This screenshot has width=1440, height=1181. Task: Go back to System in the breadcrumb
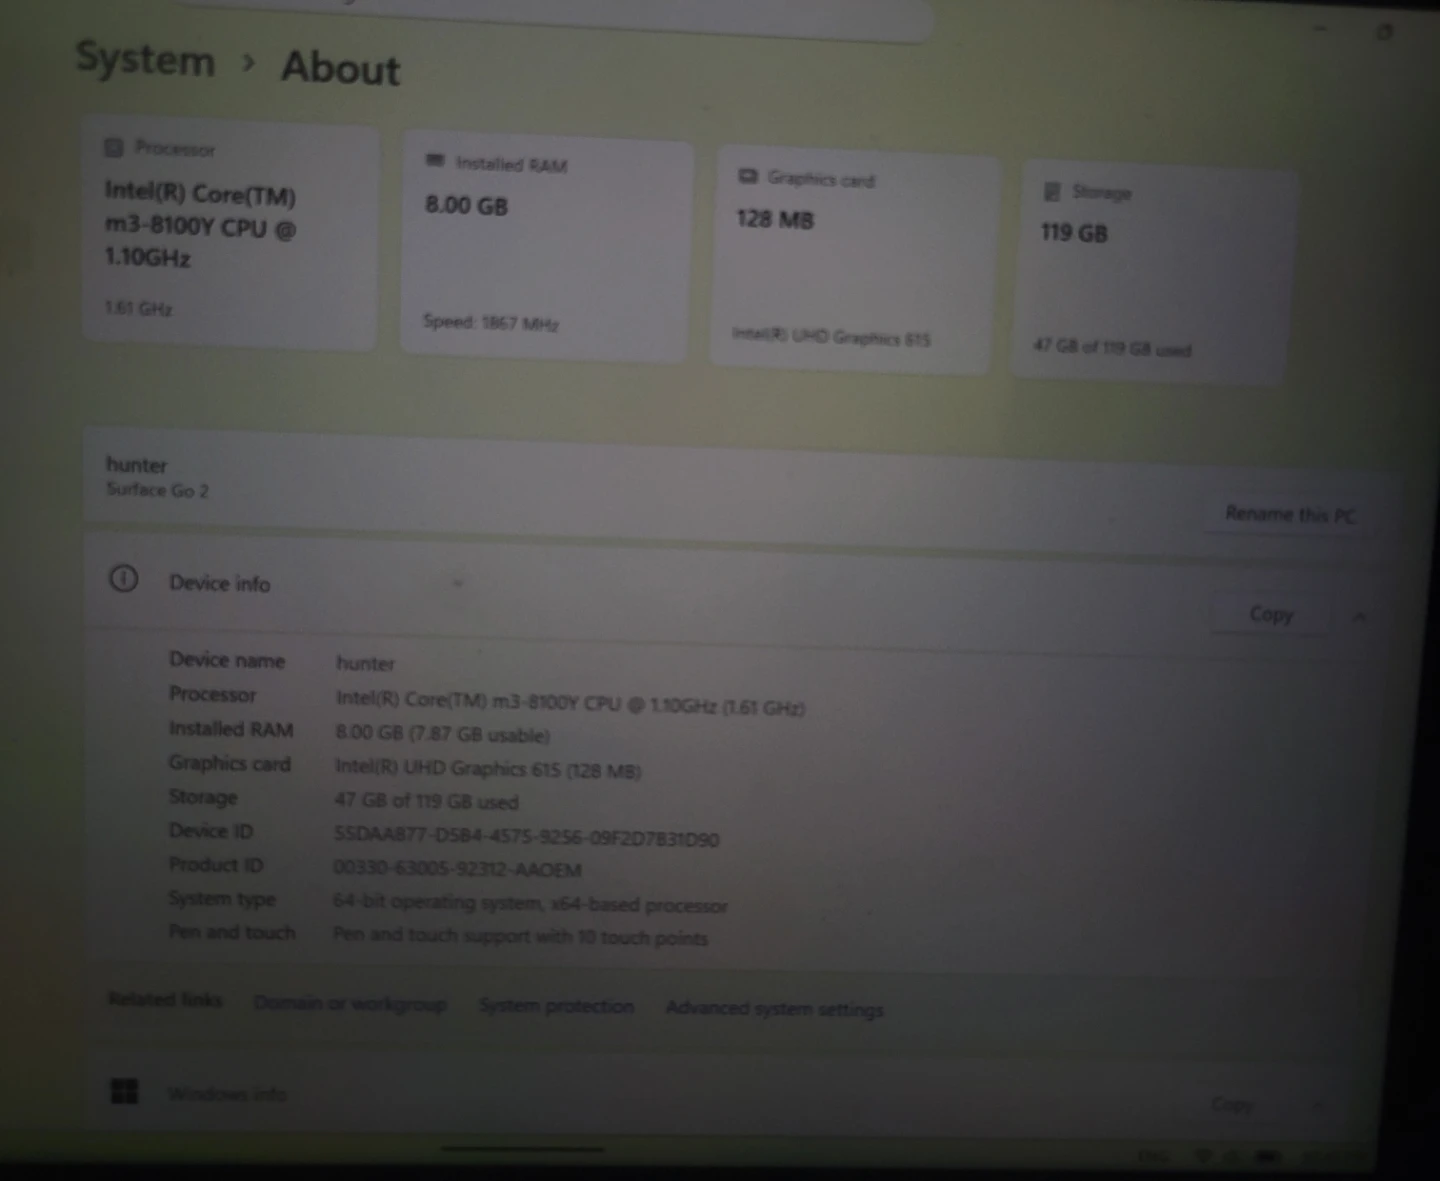coord(146,59)
